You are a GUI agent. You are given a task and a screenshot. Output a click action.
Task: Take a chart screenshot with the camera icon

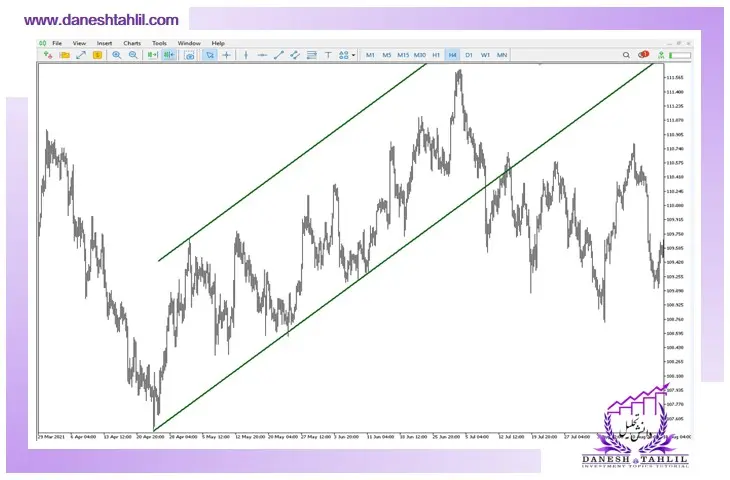click(189, 55)
